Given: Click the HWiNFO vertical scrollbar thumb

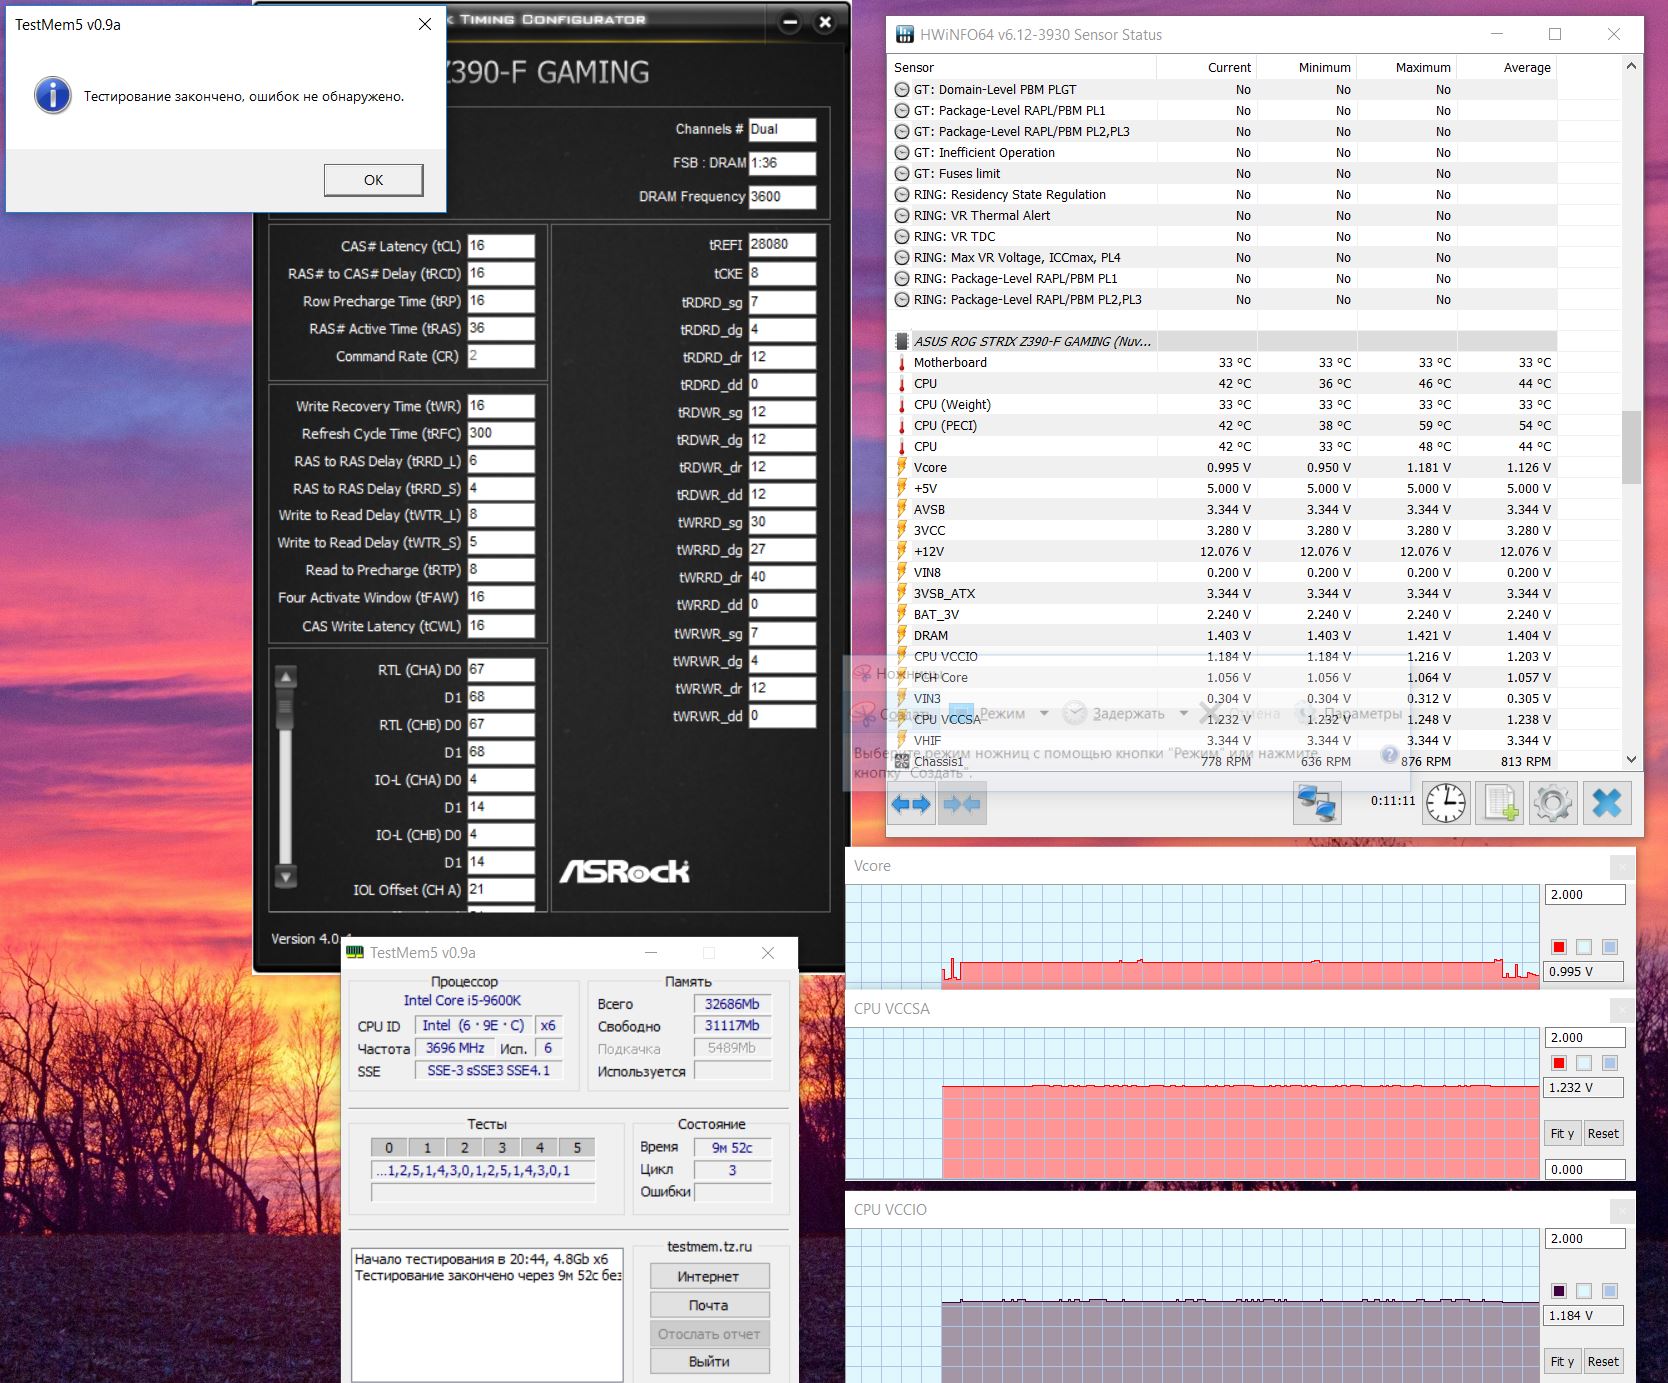Looking at the screenshot, I should (1632, 446).
